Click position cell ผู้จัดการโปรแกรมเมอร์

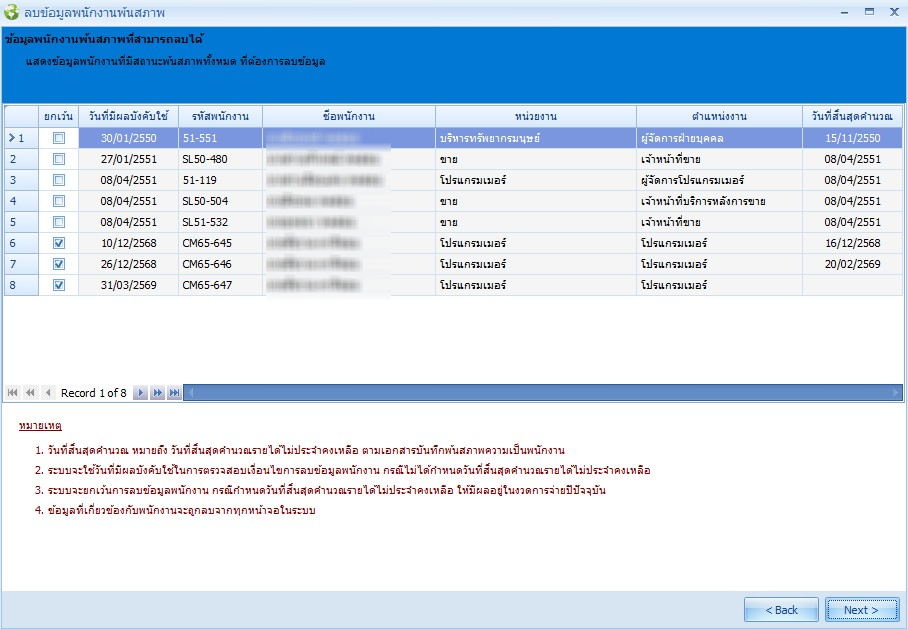[719, 180]
